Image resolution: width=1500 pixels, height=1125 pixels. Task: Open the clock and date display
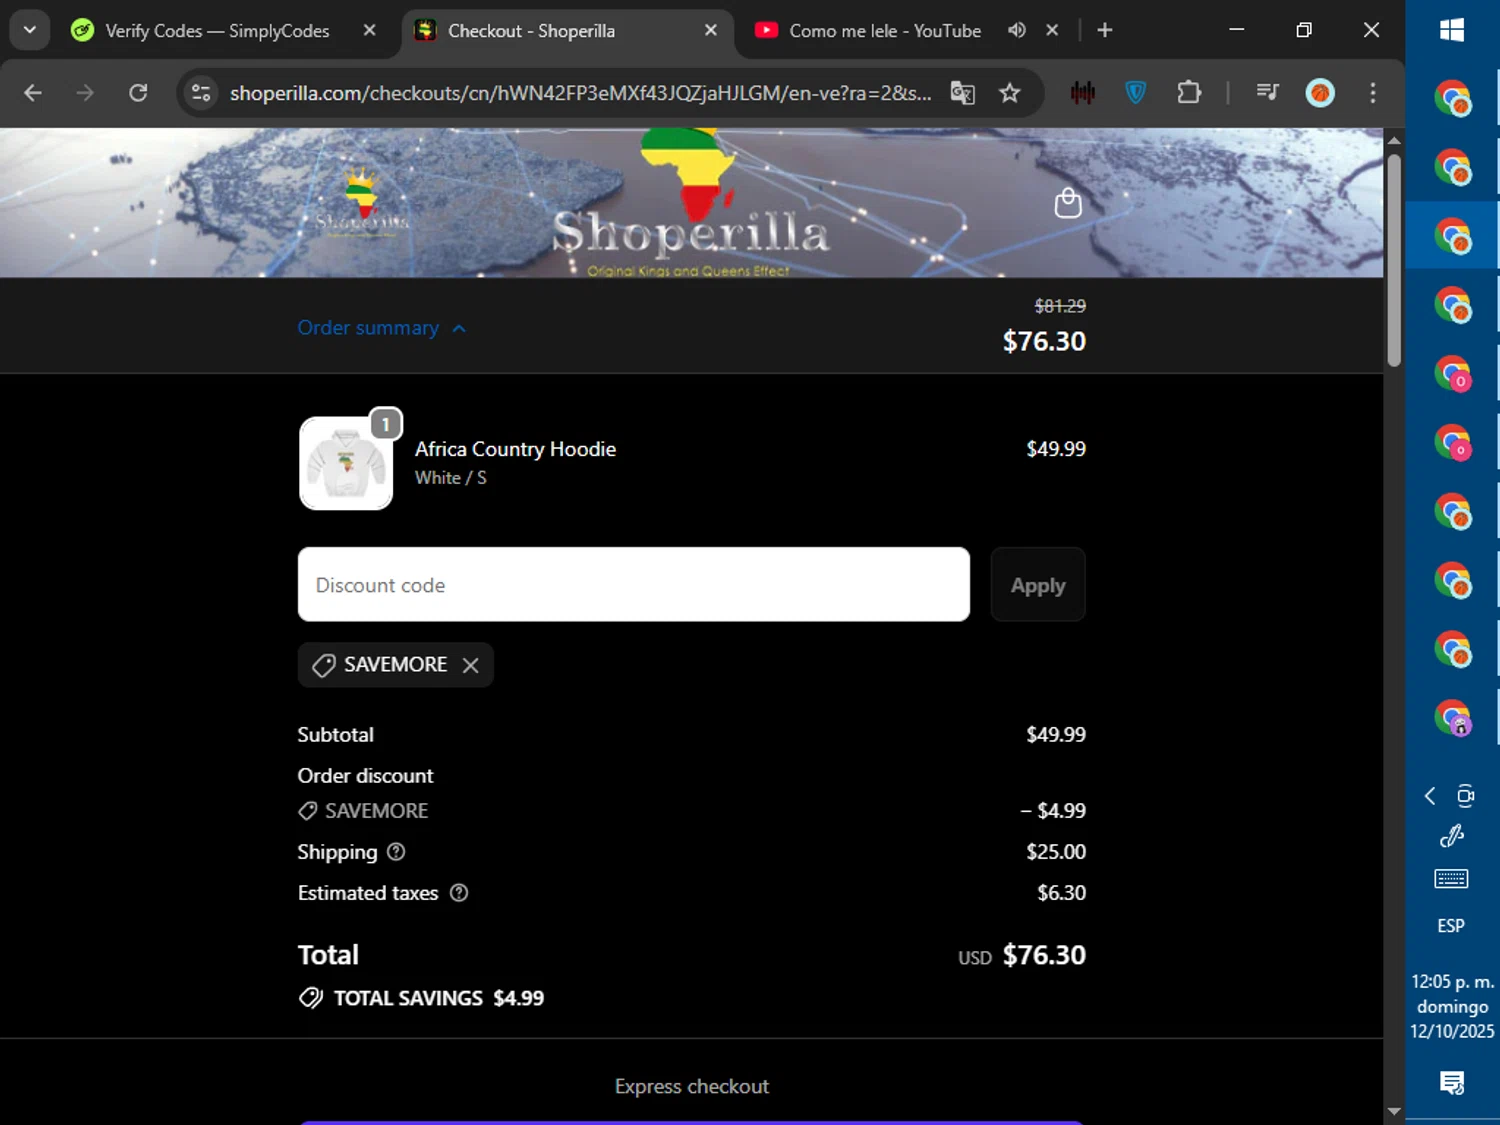click(x=1452, y=1006)
